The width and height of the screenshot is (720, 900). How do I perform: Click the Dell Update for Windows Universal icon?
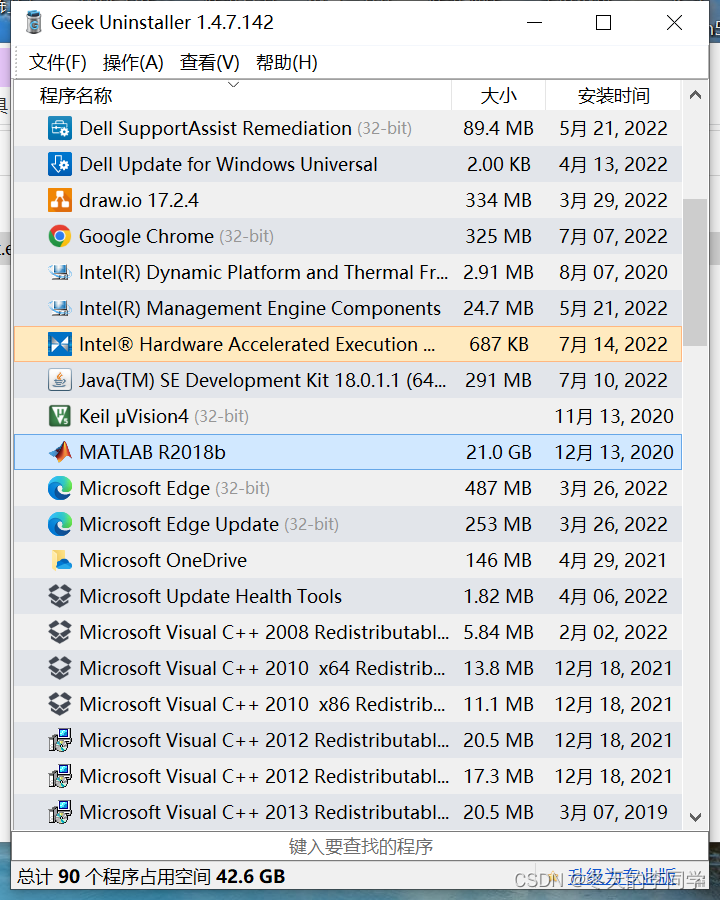60,164
